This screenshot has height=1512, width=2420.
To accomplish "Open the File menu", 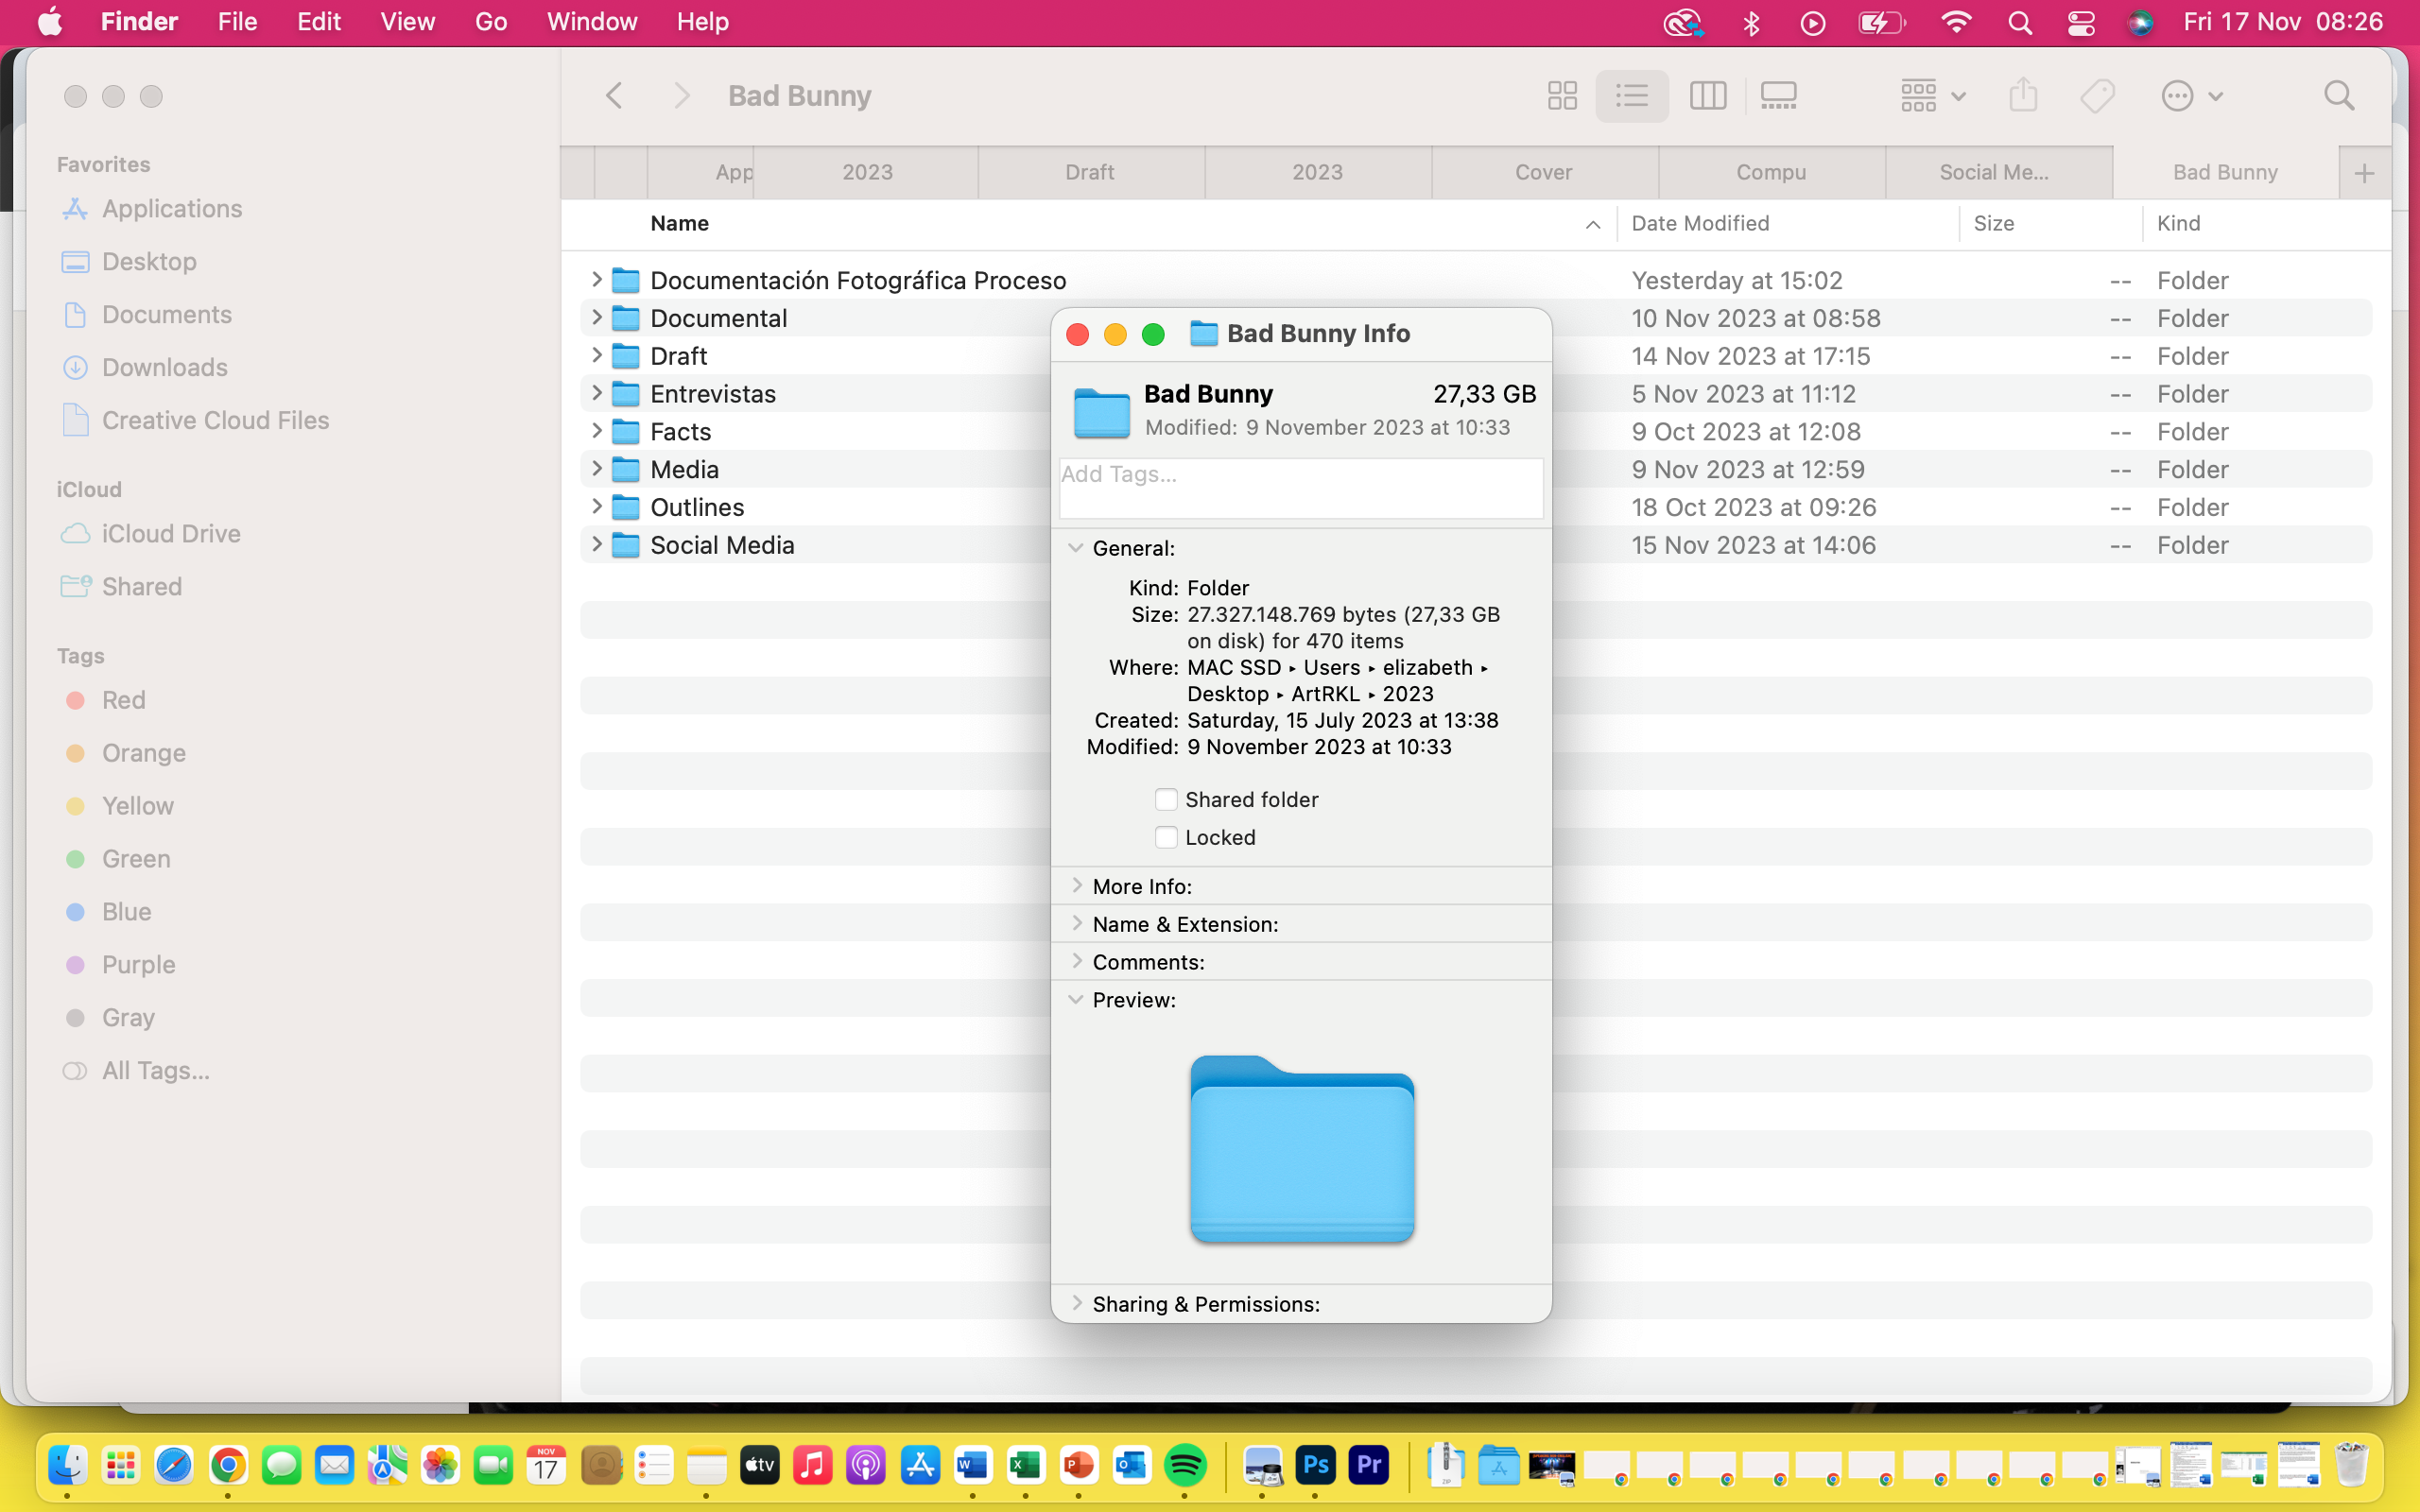I will point(237,22).
